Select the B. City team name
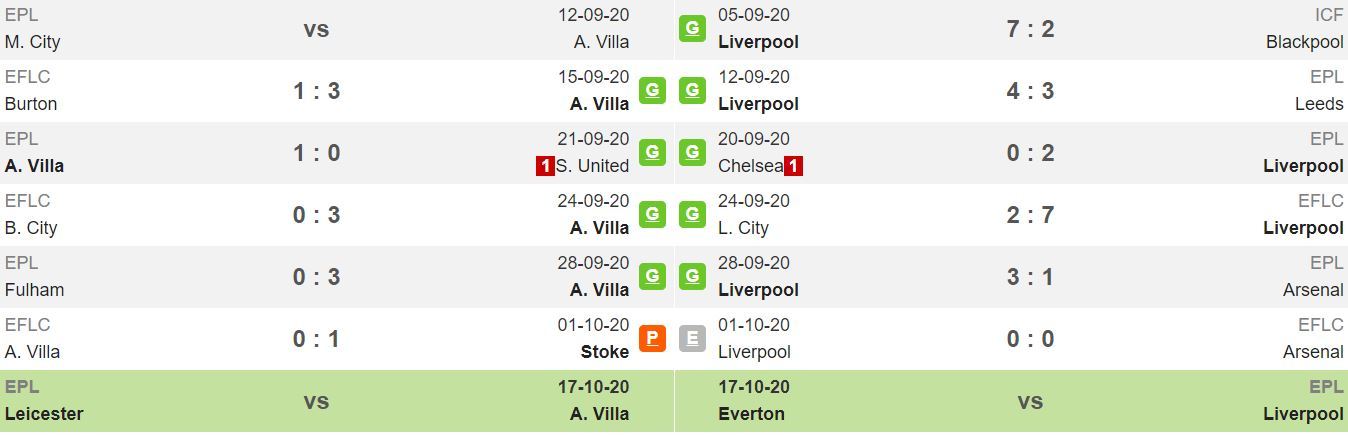This screenshot has width=1348, height=435. point(31,228)
